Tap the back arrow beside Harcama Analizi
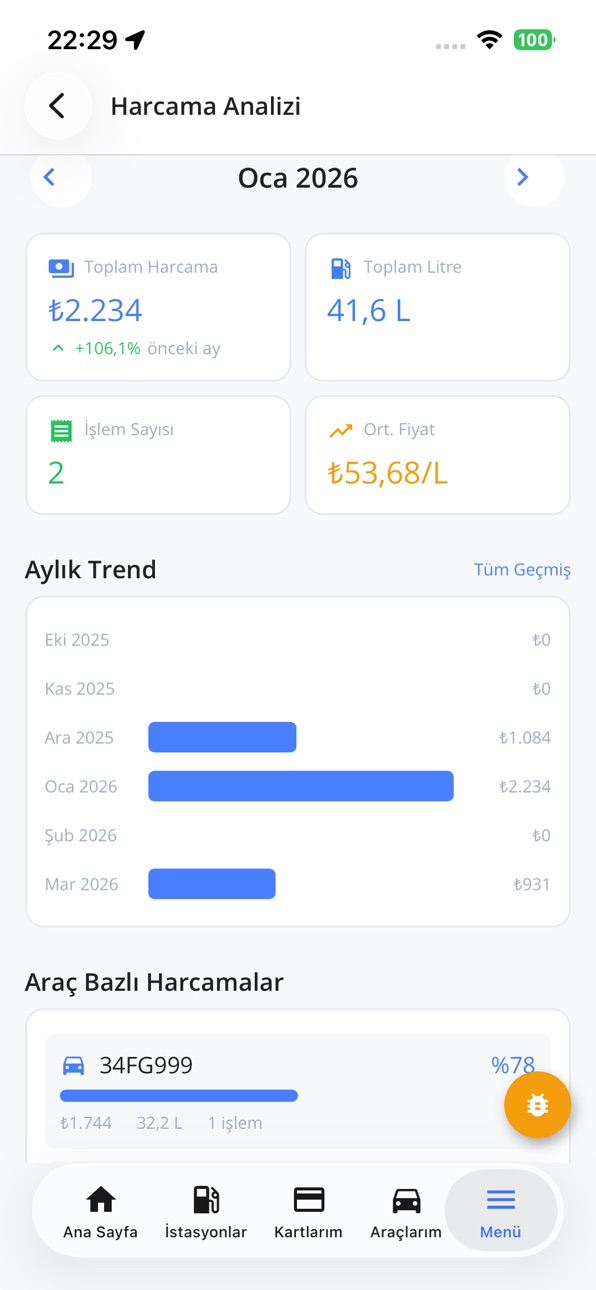Screen dimensions: 596x1290 [x=57, y=106]
